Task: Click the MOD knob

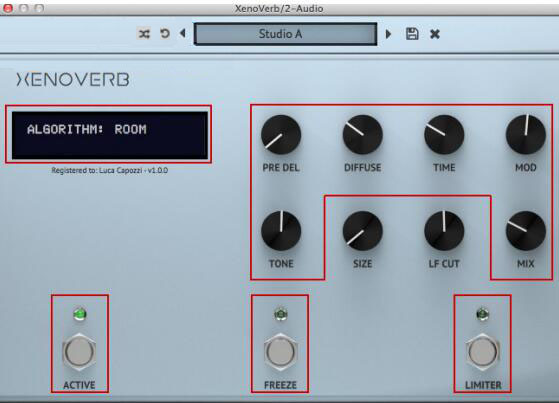Action: 526,134
